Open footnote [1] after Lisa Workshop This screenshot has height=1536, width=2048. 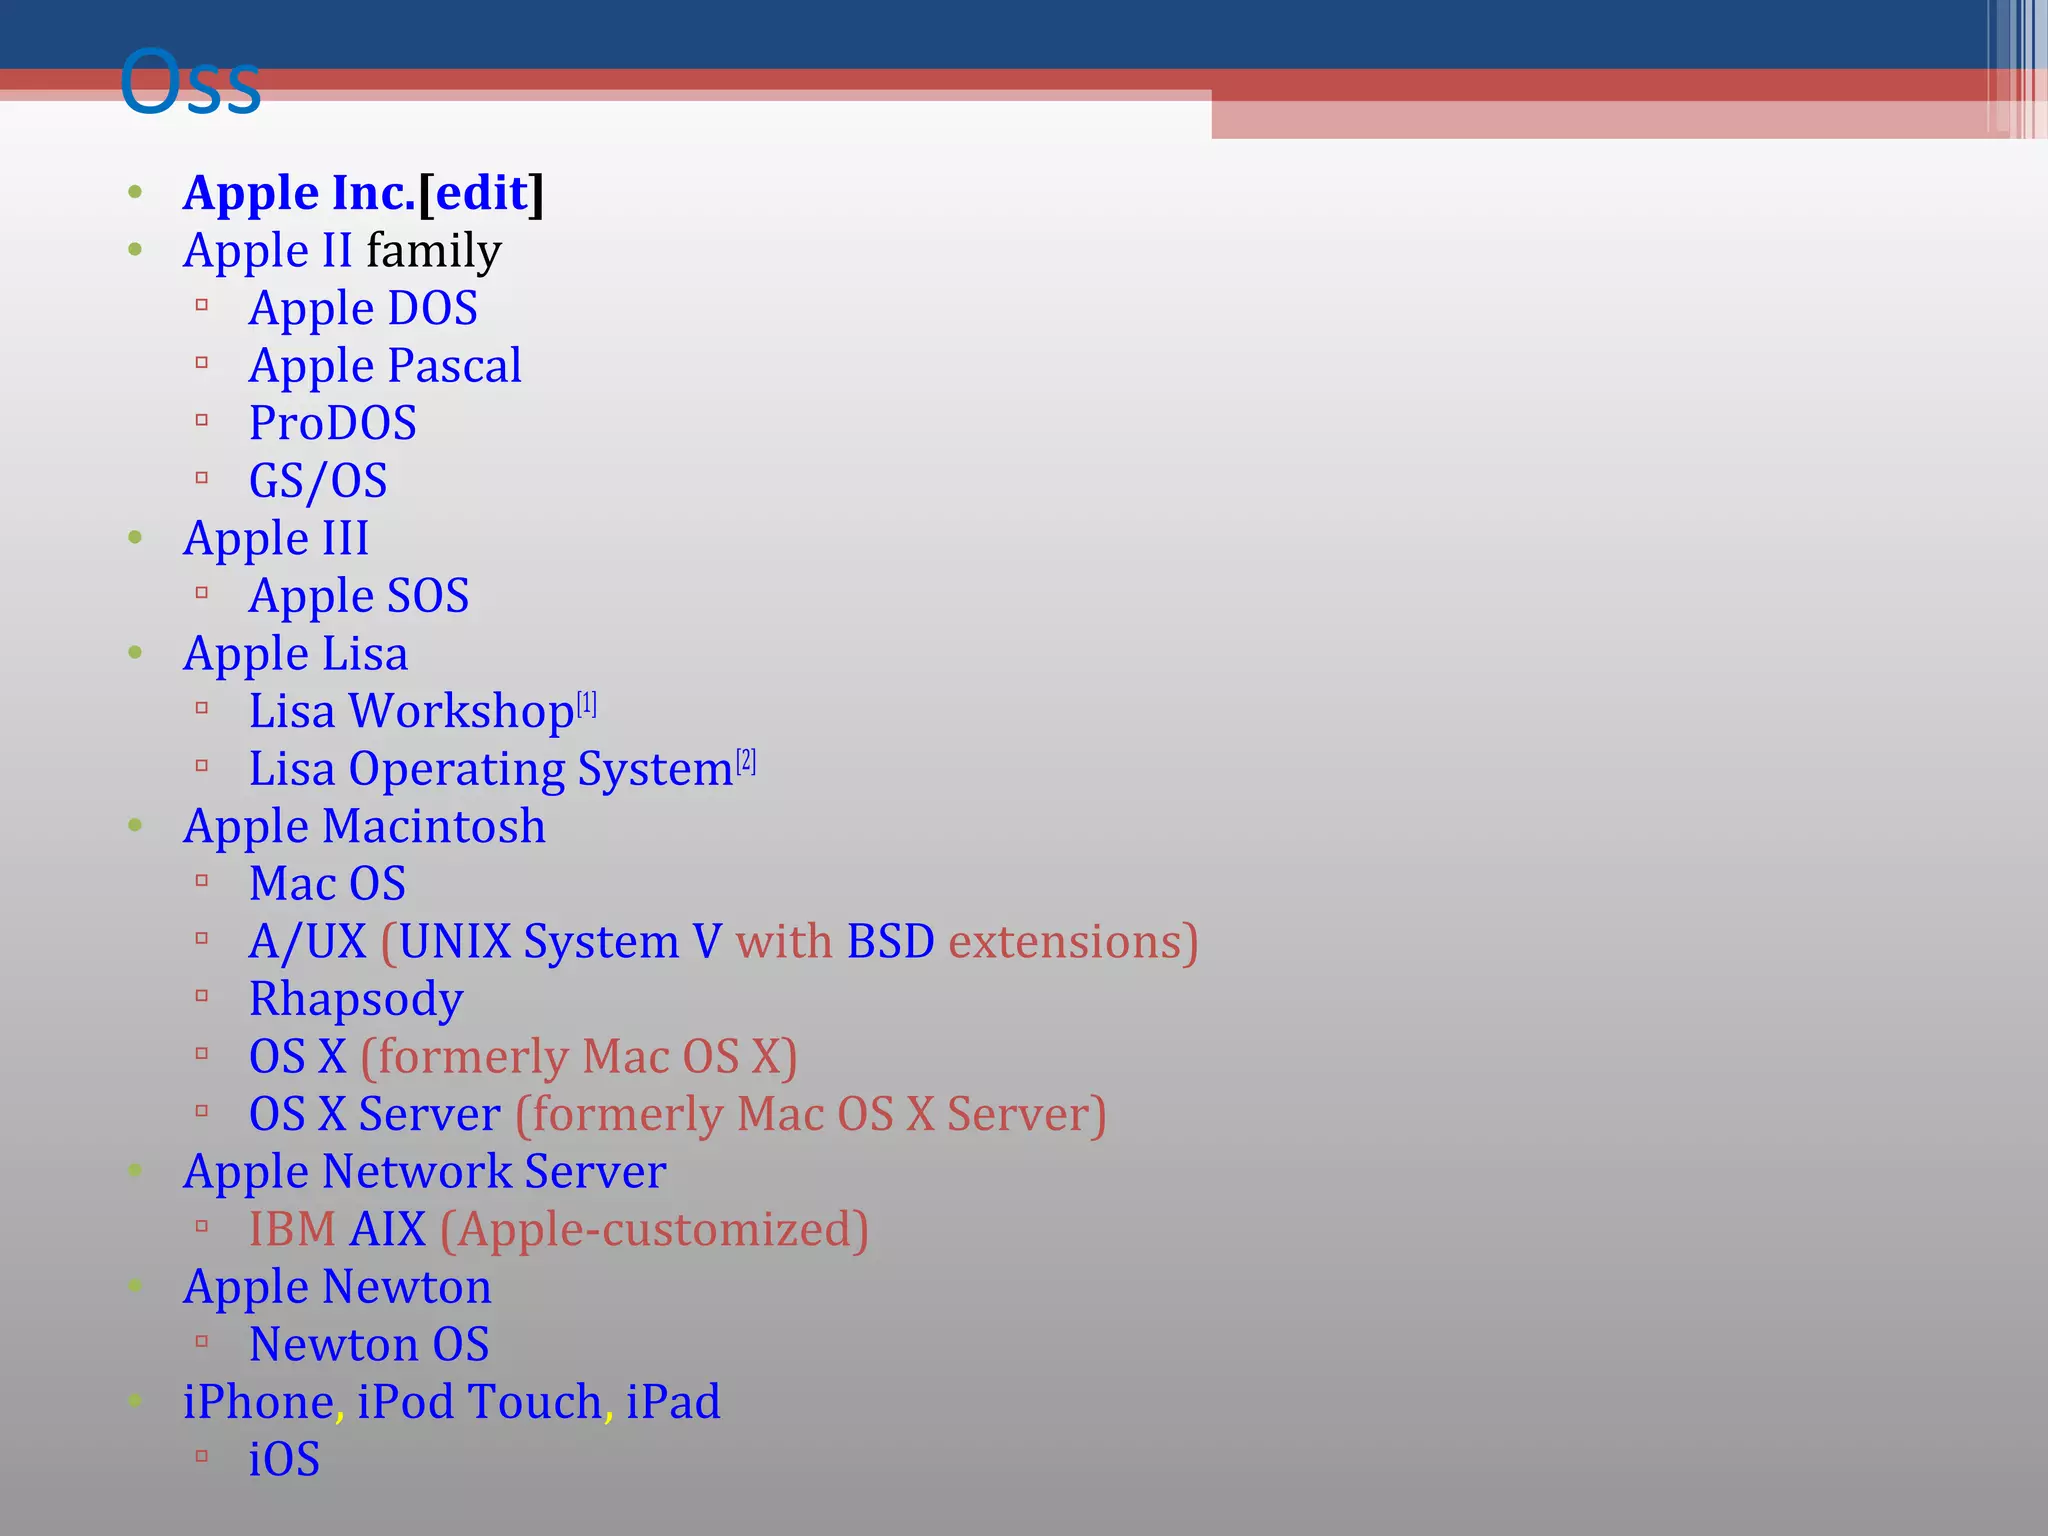[587, 704]
